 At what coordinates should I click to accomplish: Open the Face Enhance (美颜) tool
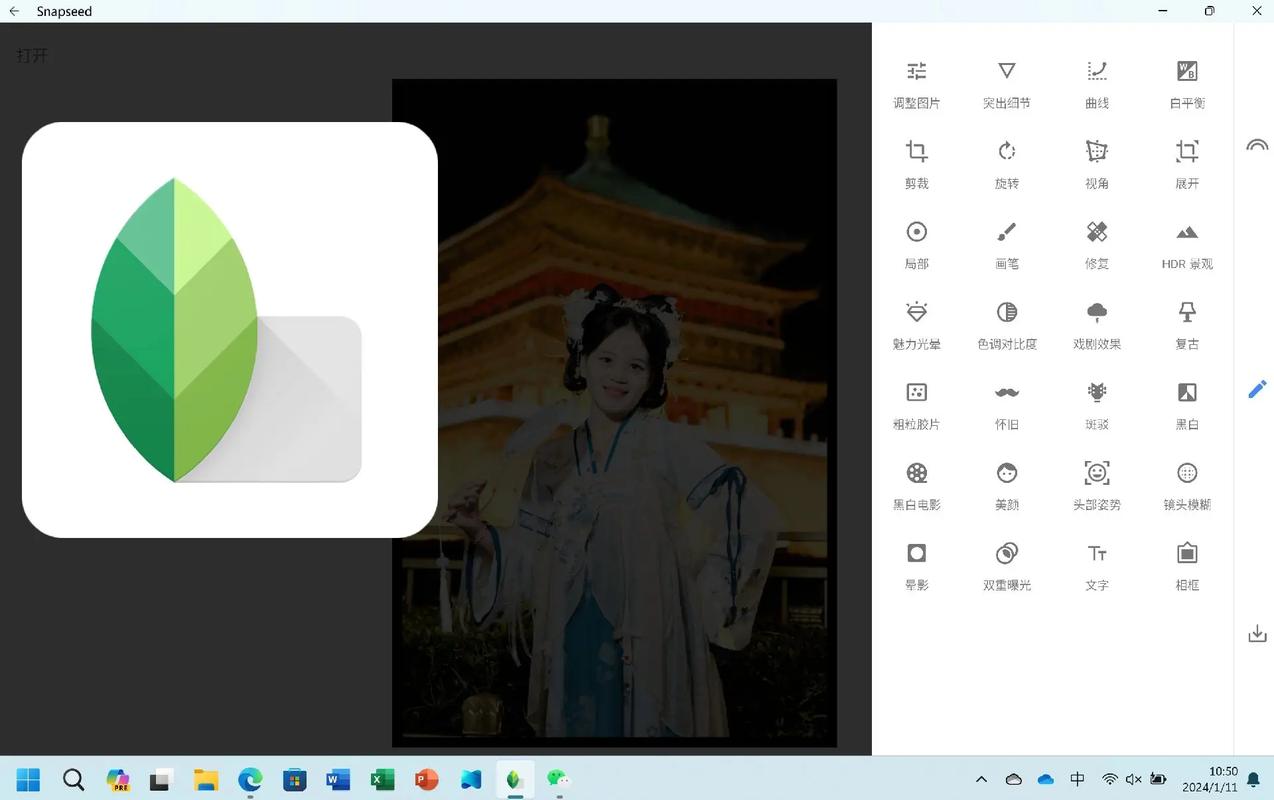point(1006,485)
